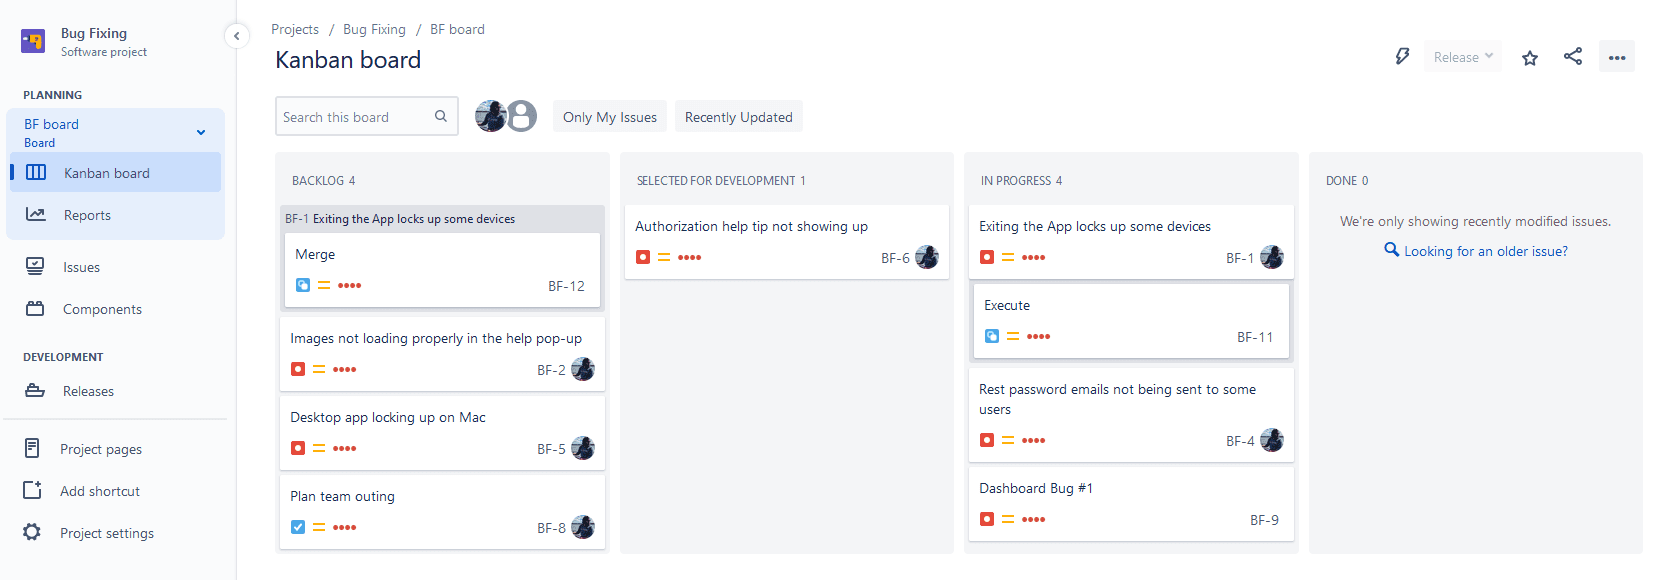The height and width of the screenshot is (580, 1660).
Task: Click the Bug Fixing breadcrumb link
Action: coord(374,29)
